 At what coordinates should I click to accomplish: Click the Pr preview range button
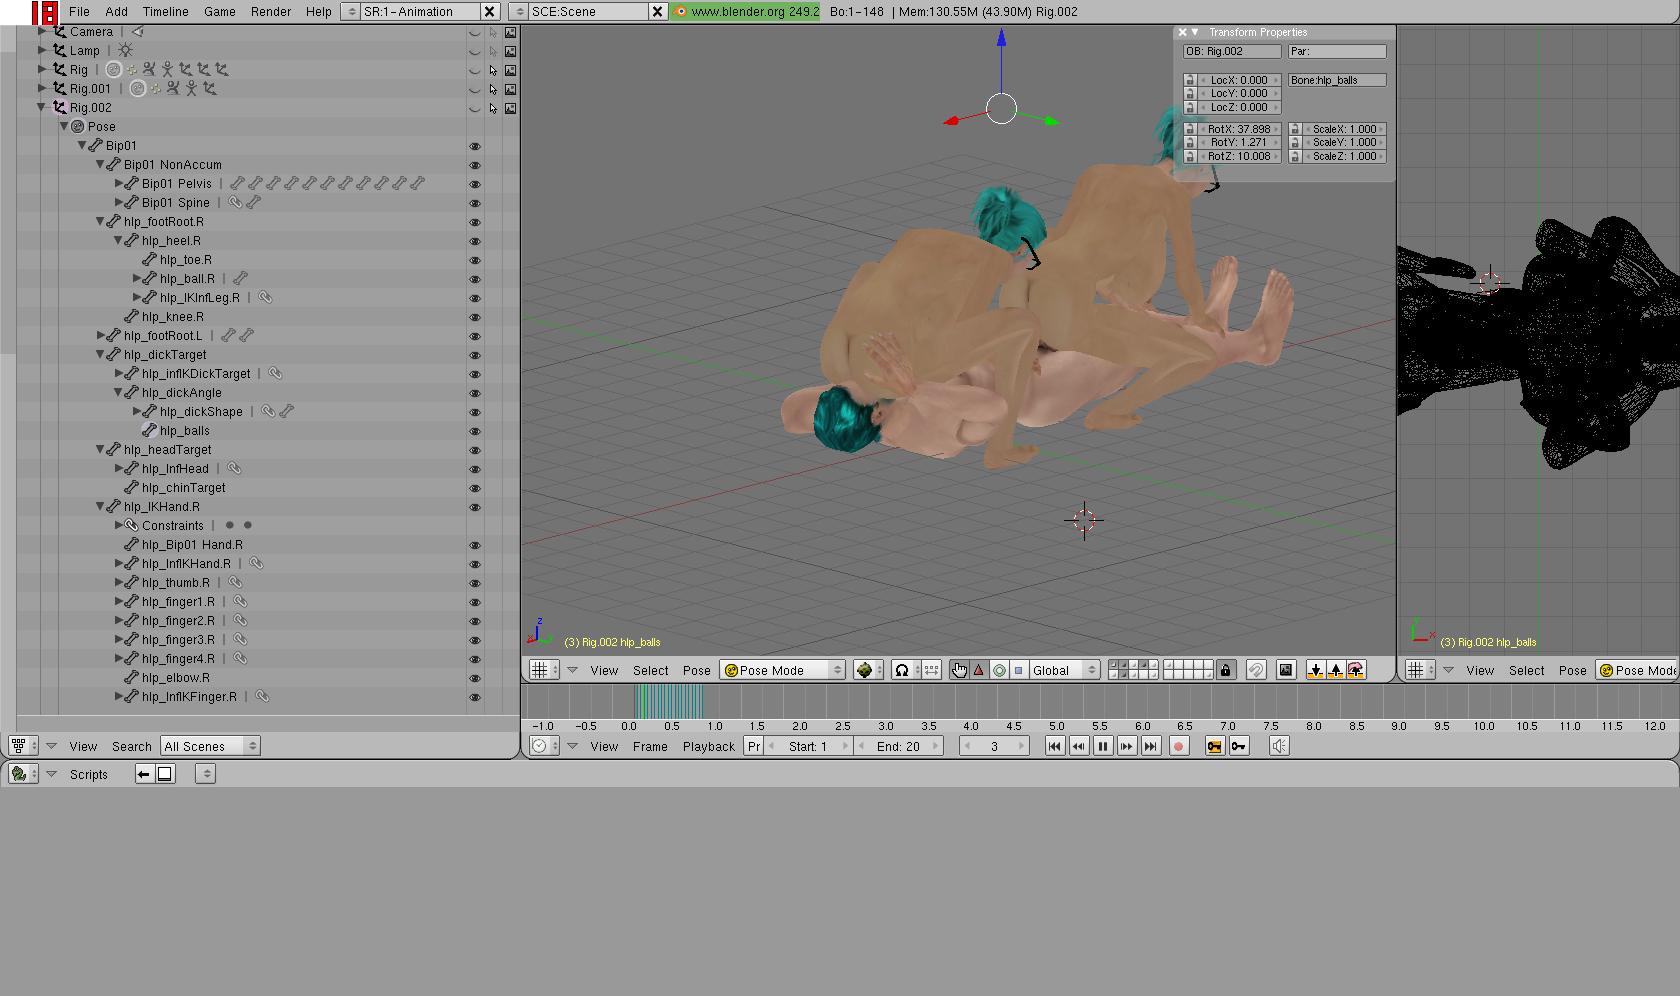pyautogui.click(x=753, y=746)
